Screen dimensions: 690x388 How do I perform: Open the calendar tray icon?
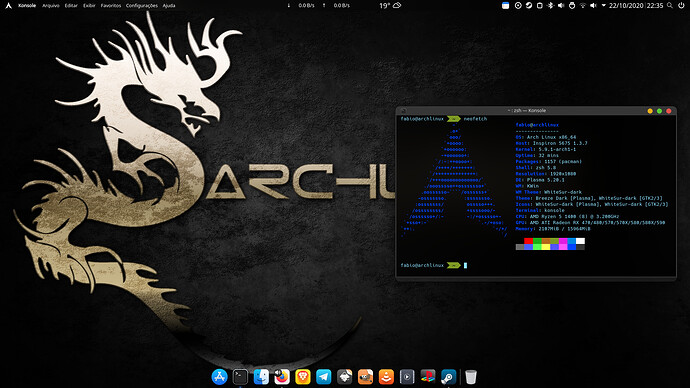pos(506,5)
